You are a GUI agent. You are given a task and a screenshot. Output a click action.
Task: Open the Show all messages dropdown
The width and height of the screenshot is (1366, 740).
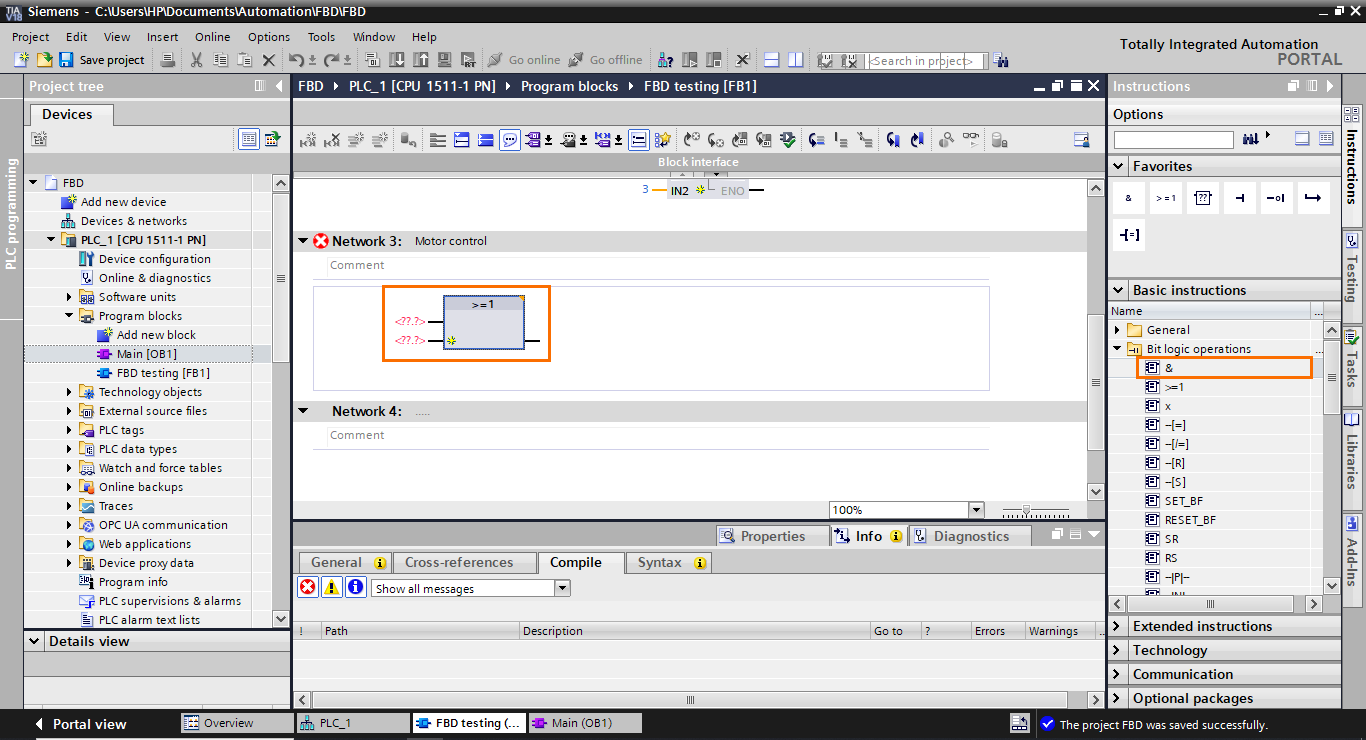coord(560,587)
